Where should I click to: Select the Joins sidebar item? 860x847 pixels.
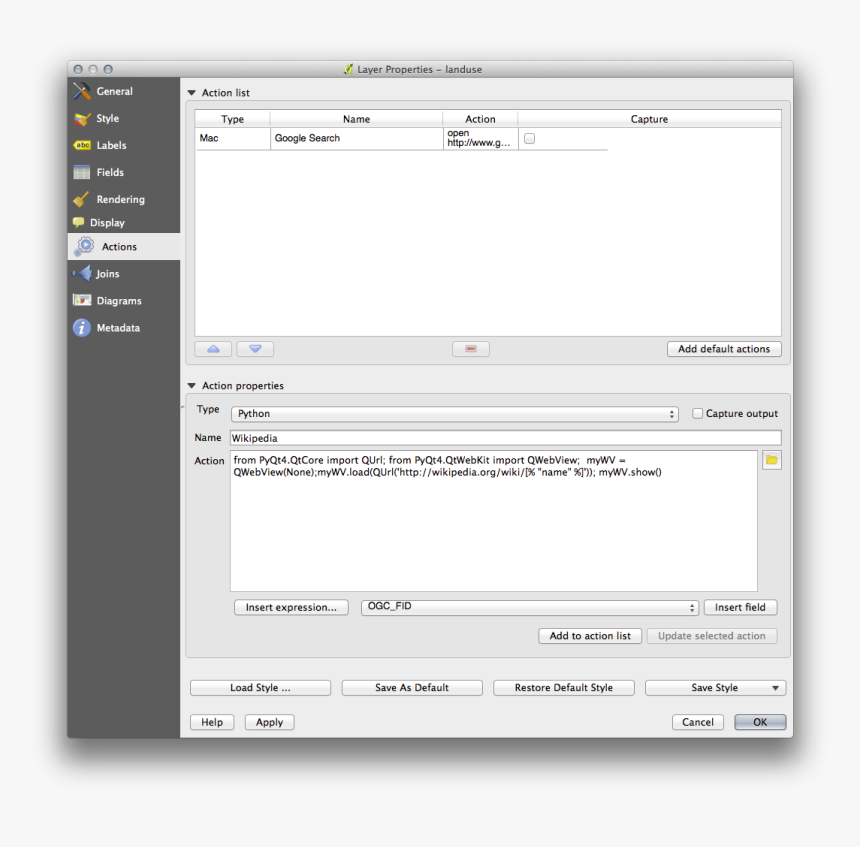(103, 273)
